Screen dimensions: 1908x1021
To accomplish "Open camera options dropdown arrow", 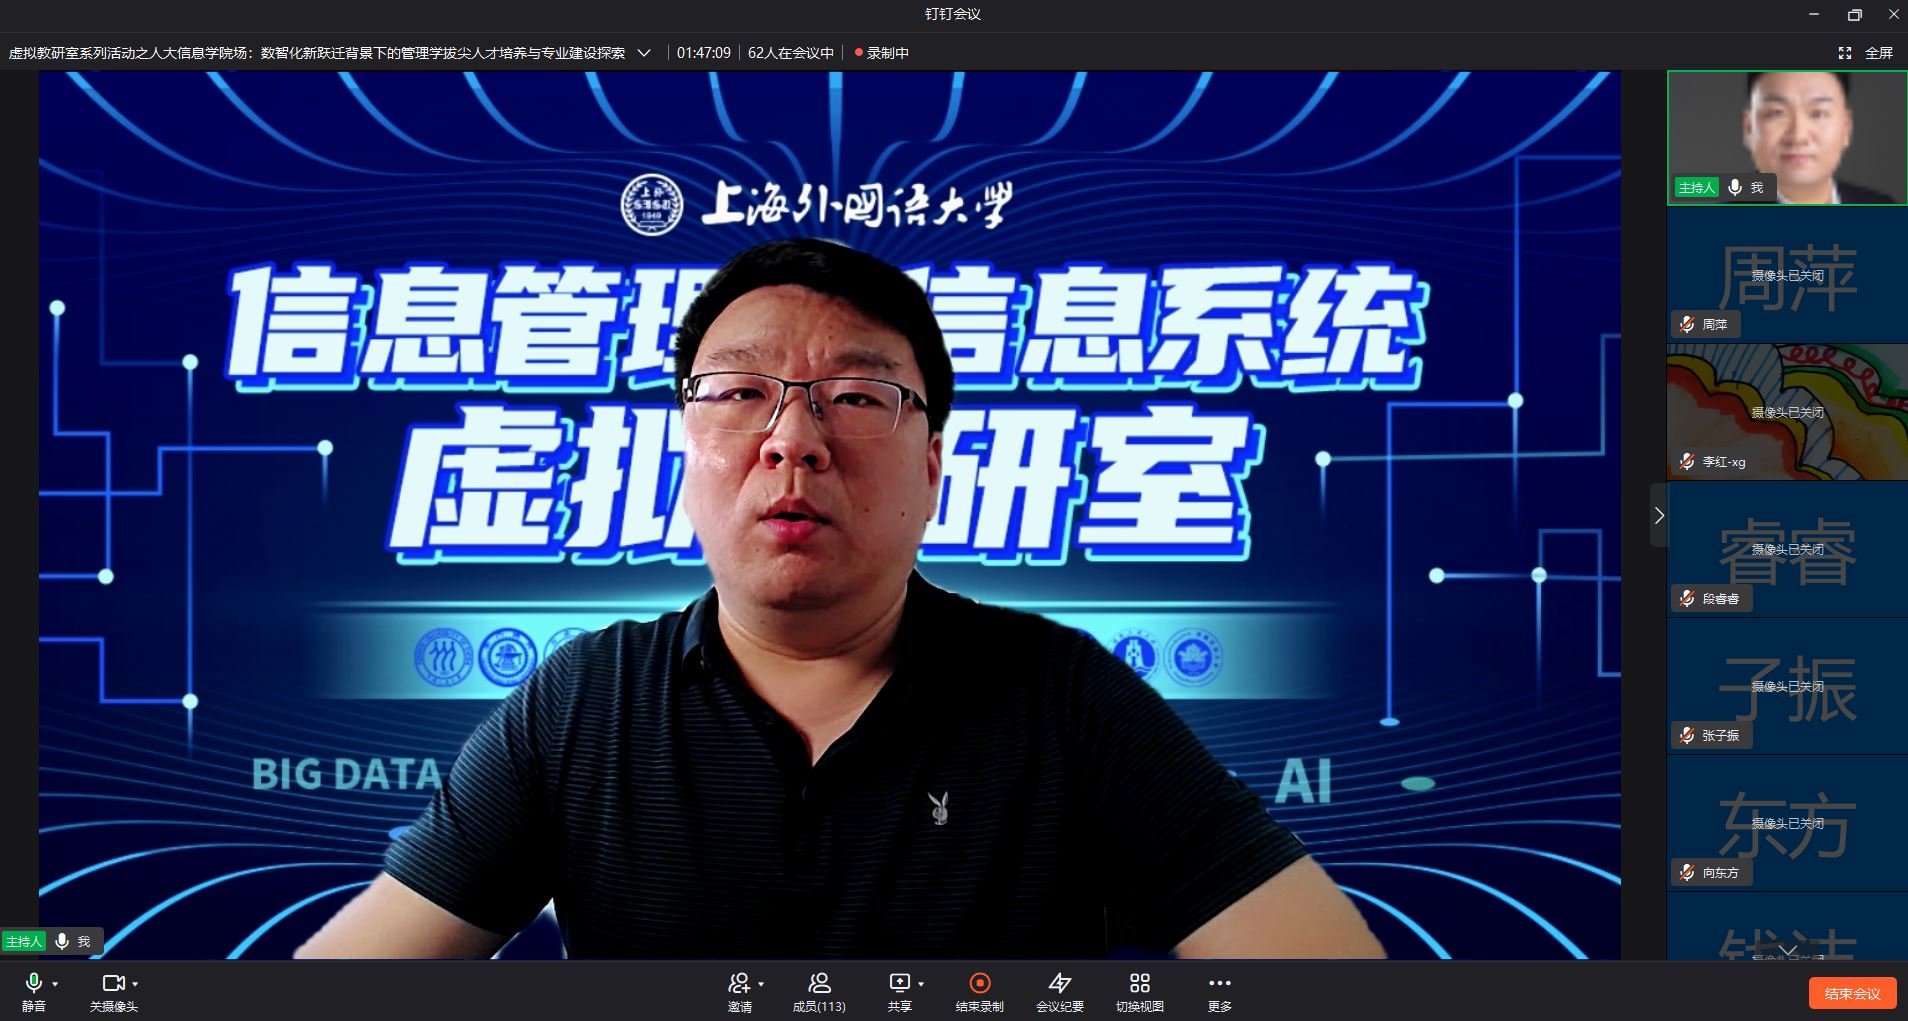I will pyautogui.click(x=135, y=984).
